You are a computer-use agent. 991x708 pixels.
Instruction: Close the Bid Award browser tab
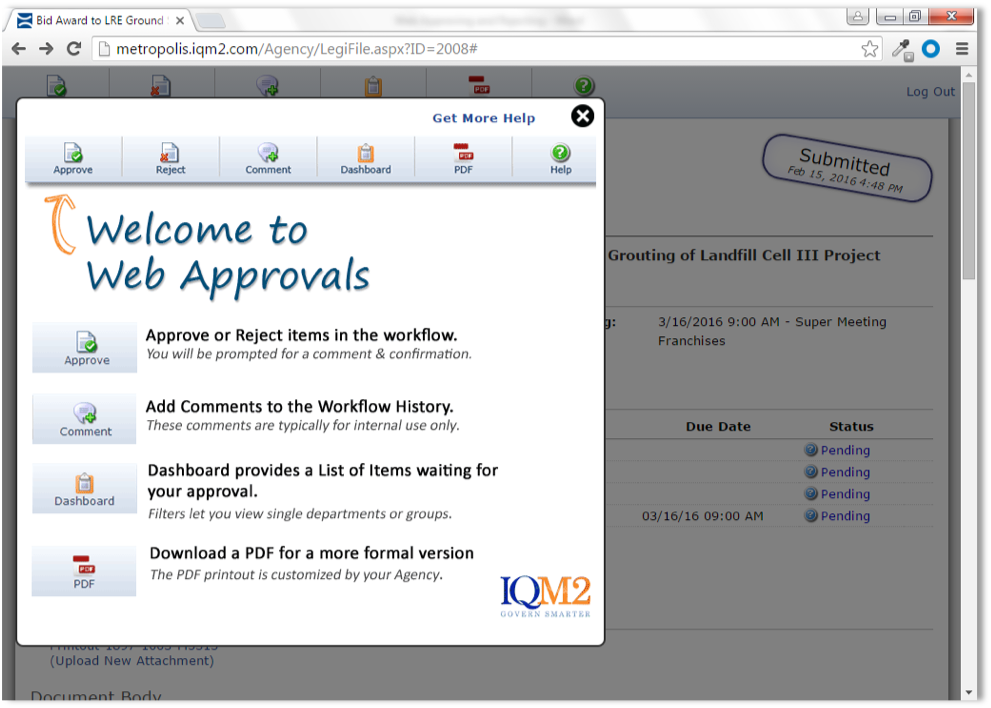click(180, 21)
